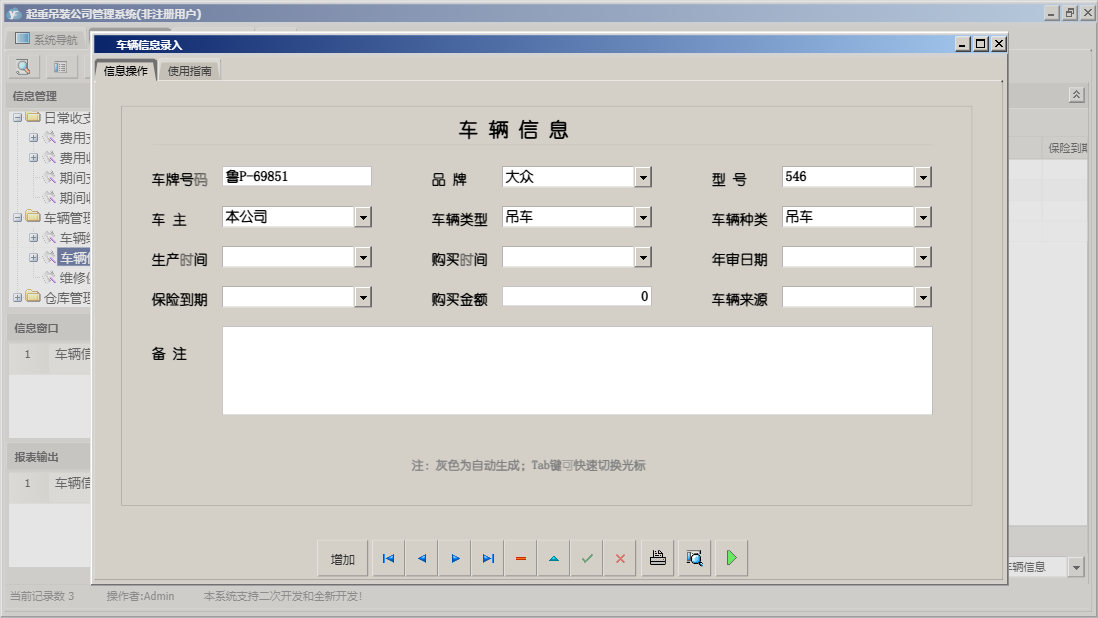Run query using green play arrow icon
The image size is (1098, 618).
pos(731,558)
